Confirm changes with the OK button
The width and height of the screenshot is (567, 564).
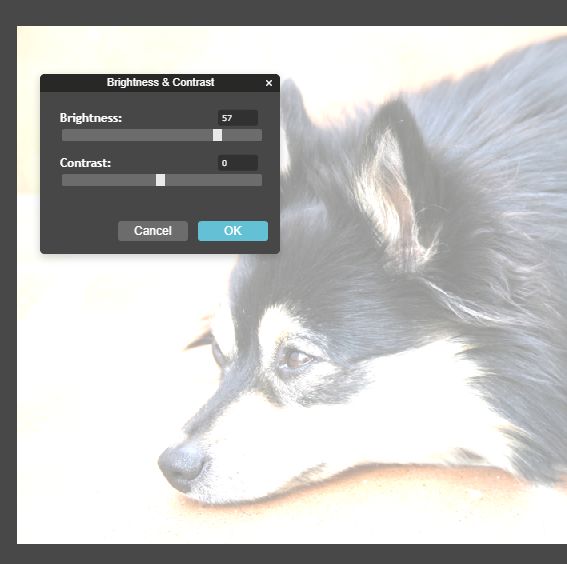233,231
